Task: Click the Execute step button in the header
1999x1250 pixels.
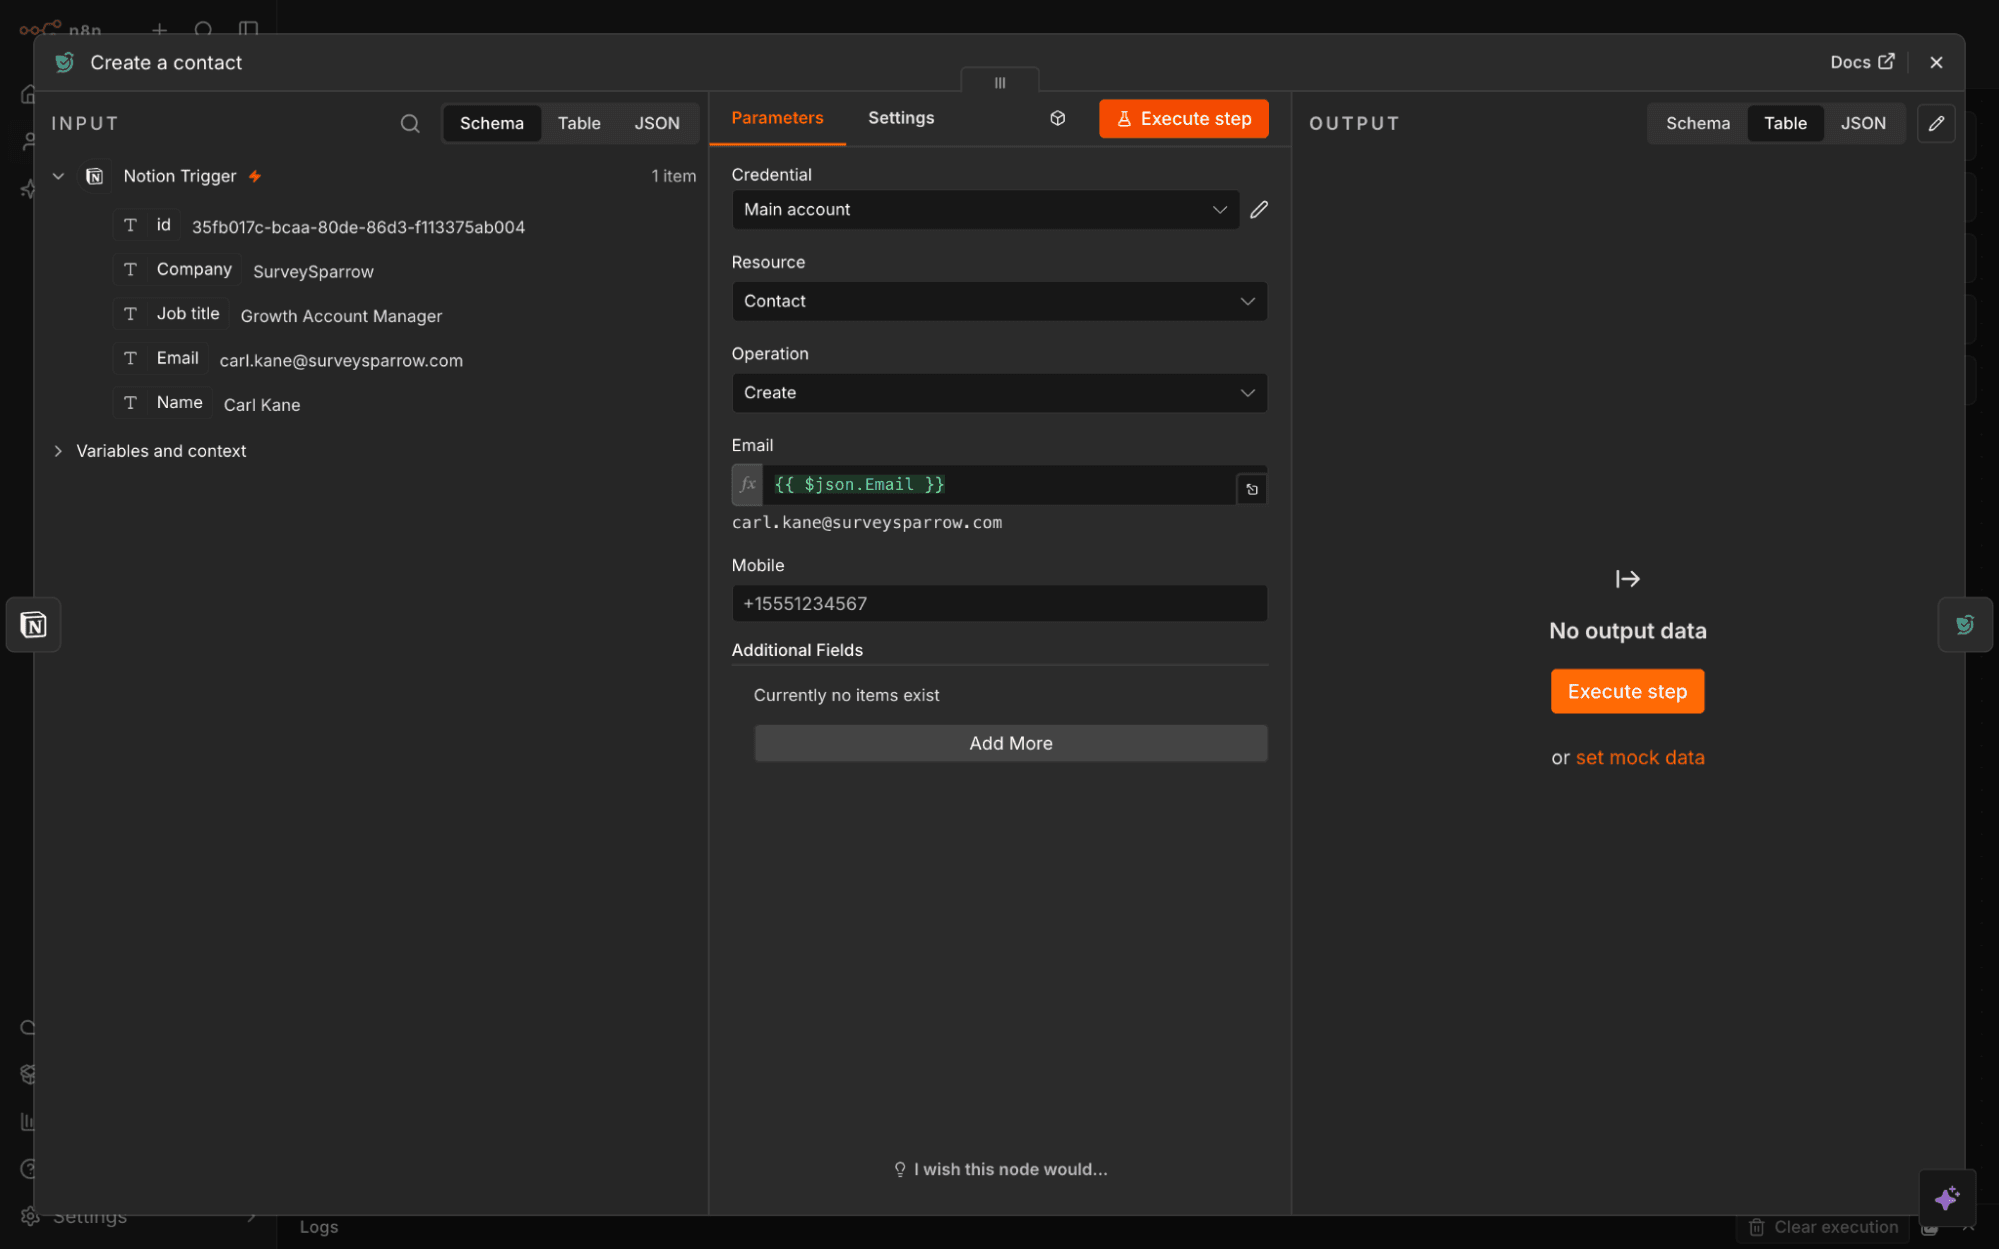Action: pos(1183,118)
